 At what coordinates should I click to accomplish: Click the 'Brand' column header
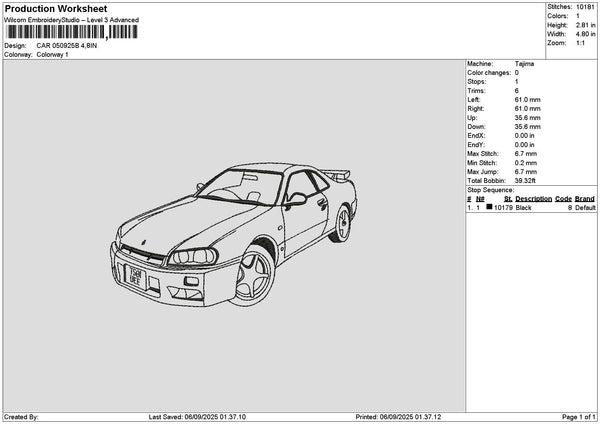pos(585,199)
